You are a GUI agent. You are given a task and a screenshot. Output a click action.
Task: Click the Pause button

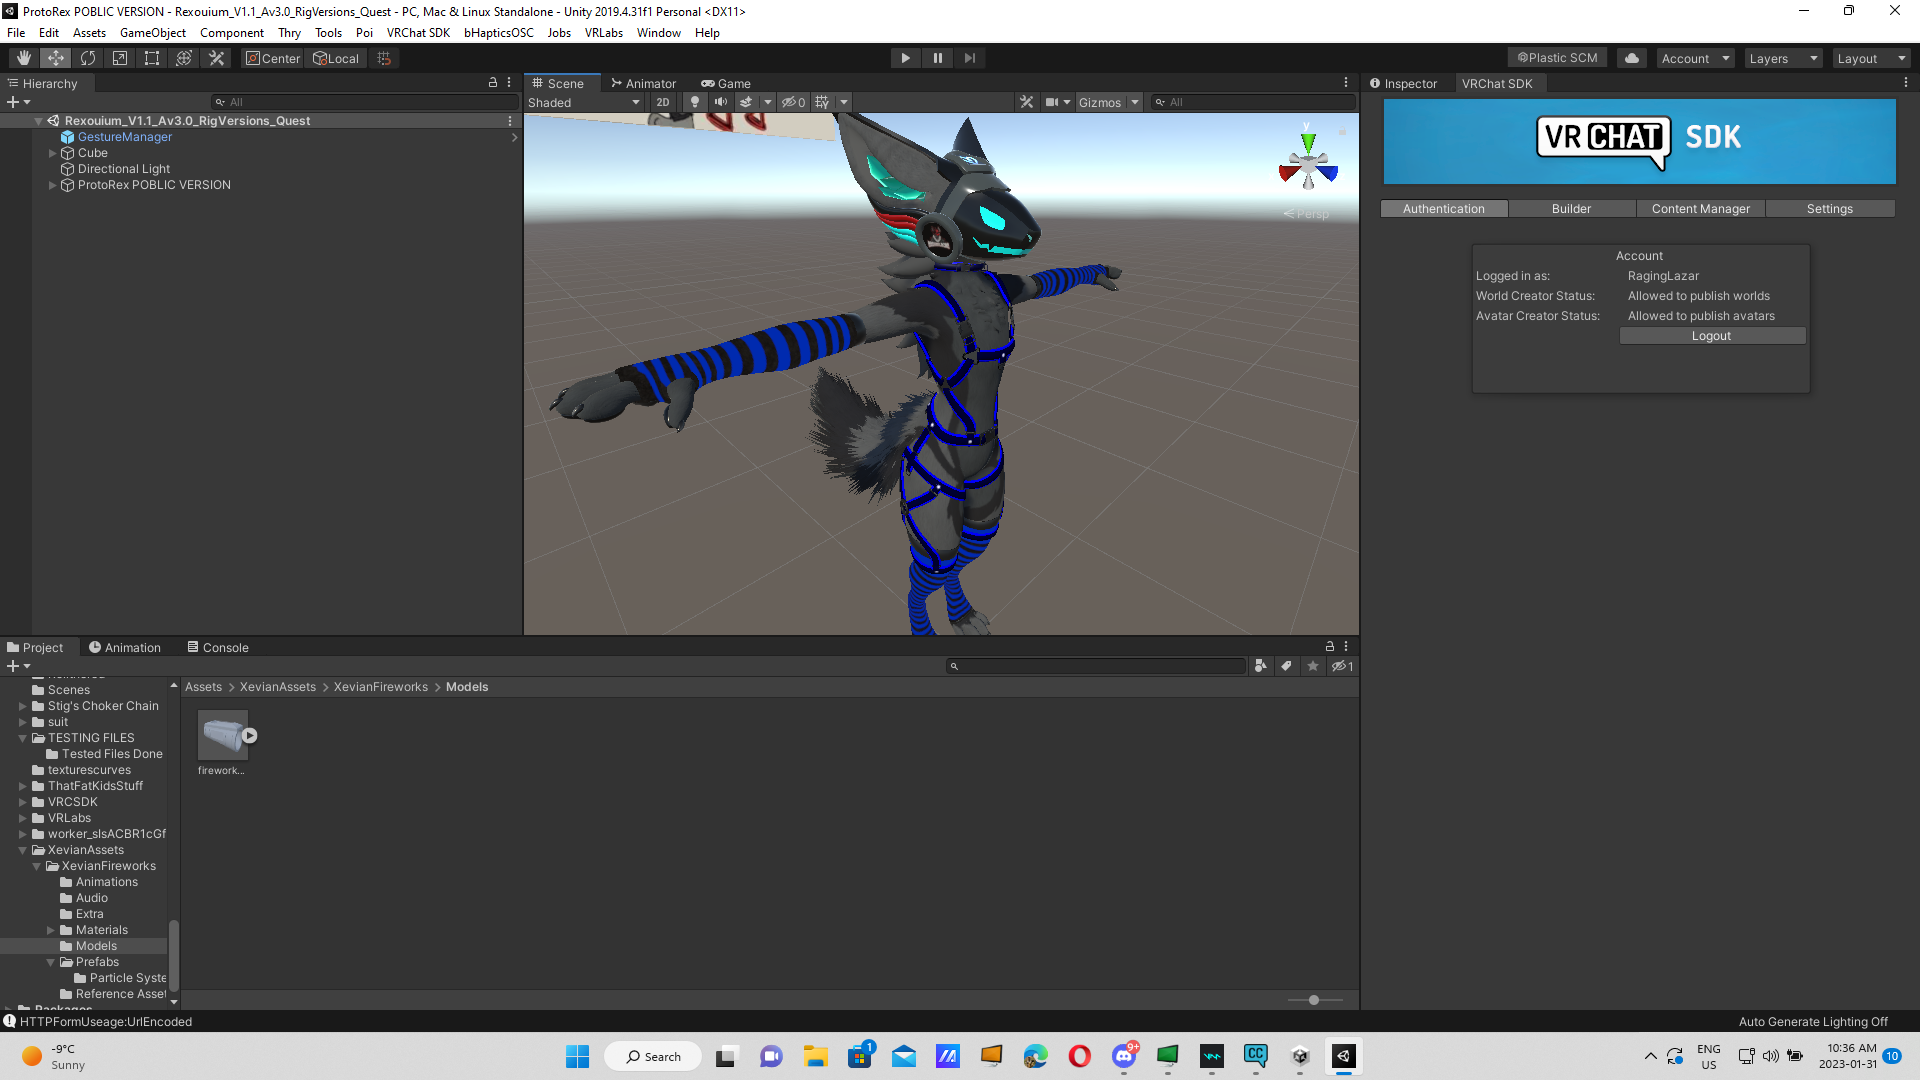[937, 58]
